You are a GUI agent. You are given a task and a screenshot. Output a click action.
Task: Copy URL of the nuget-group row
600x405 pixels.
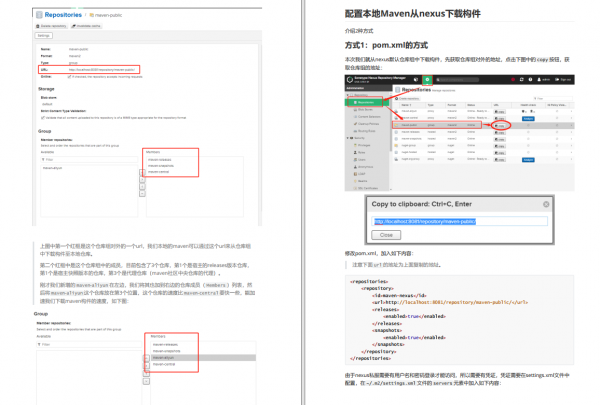point(499,146)
